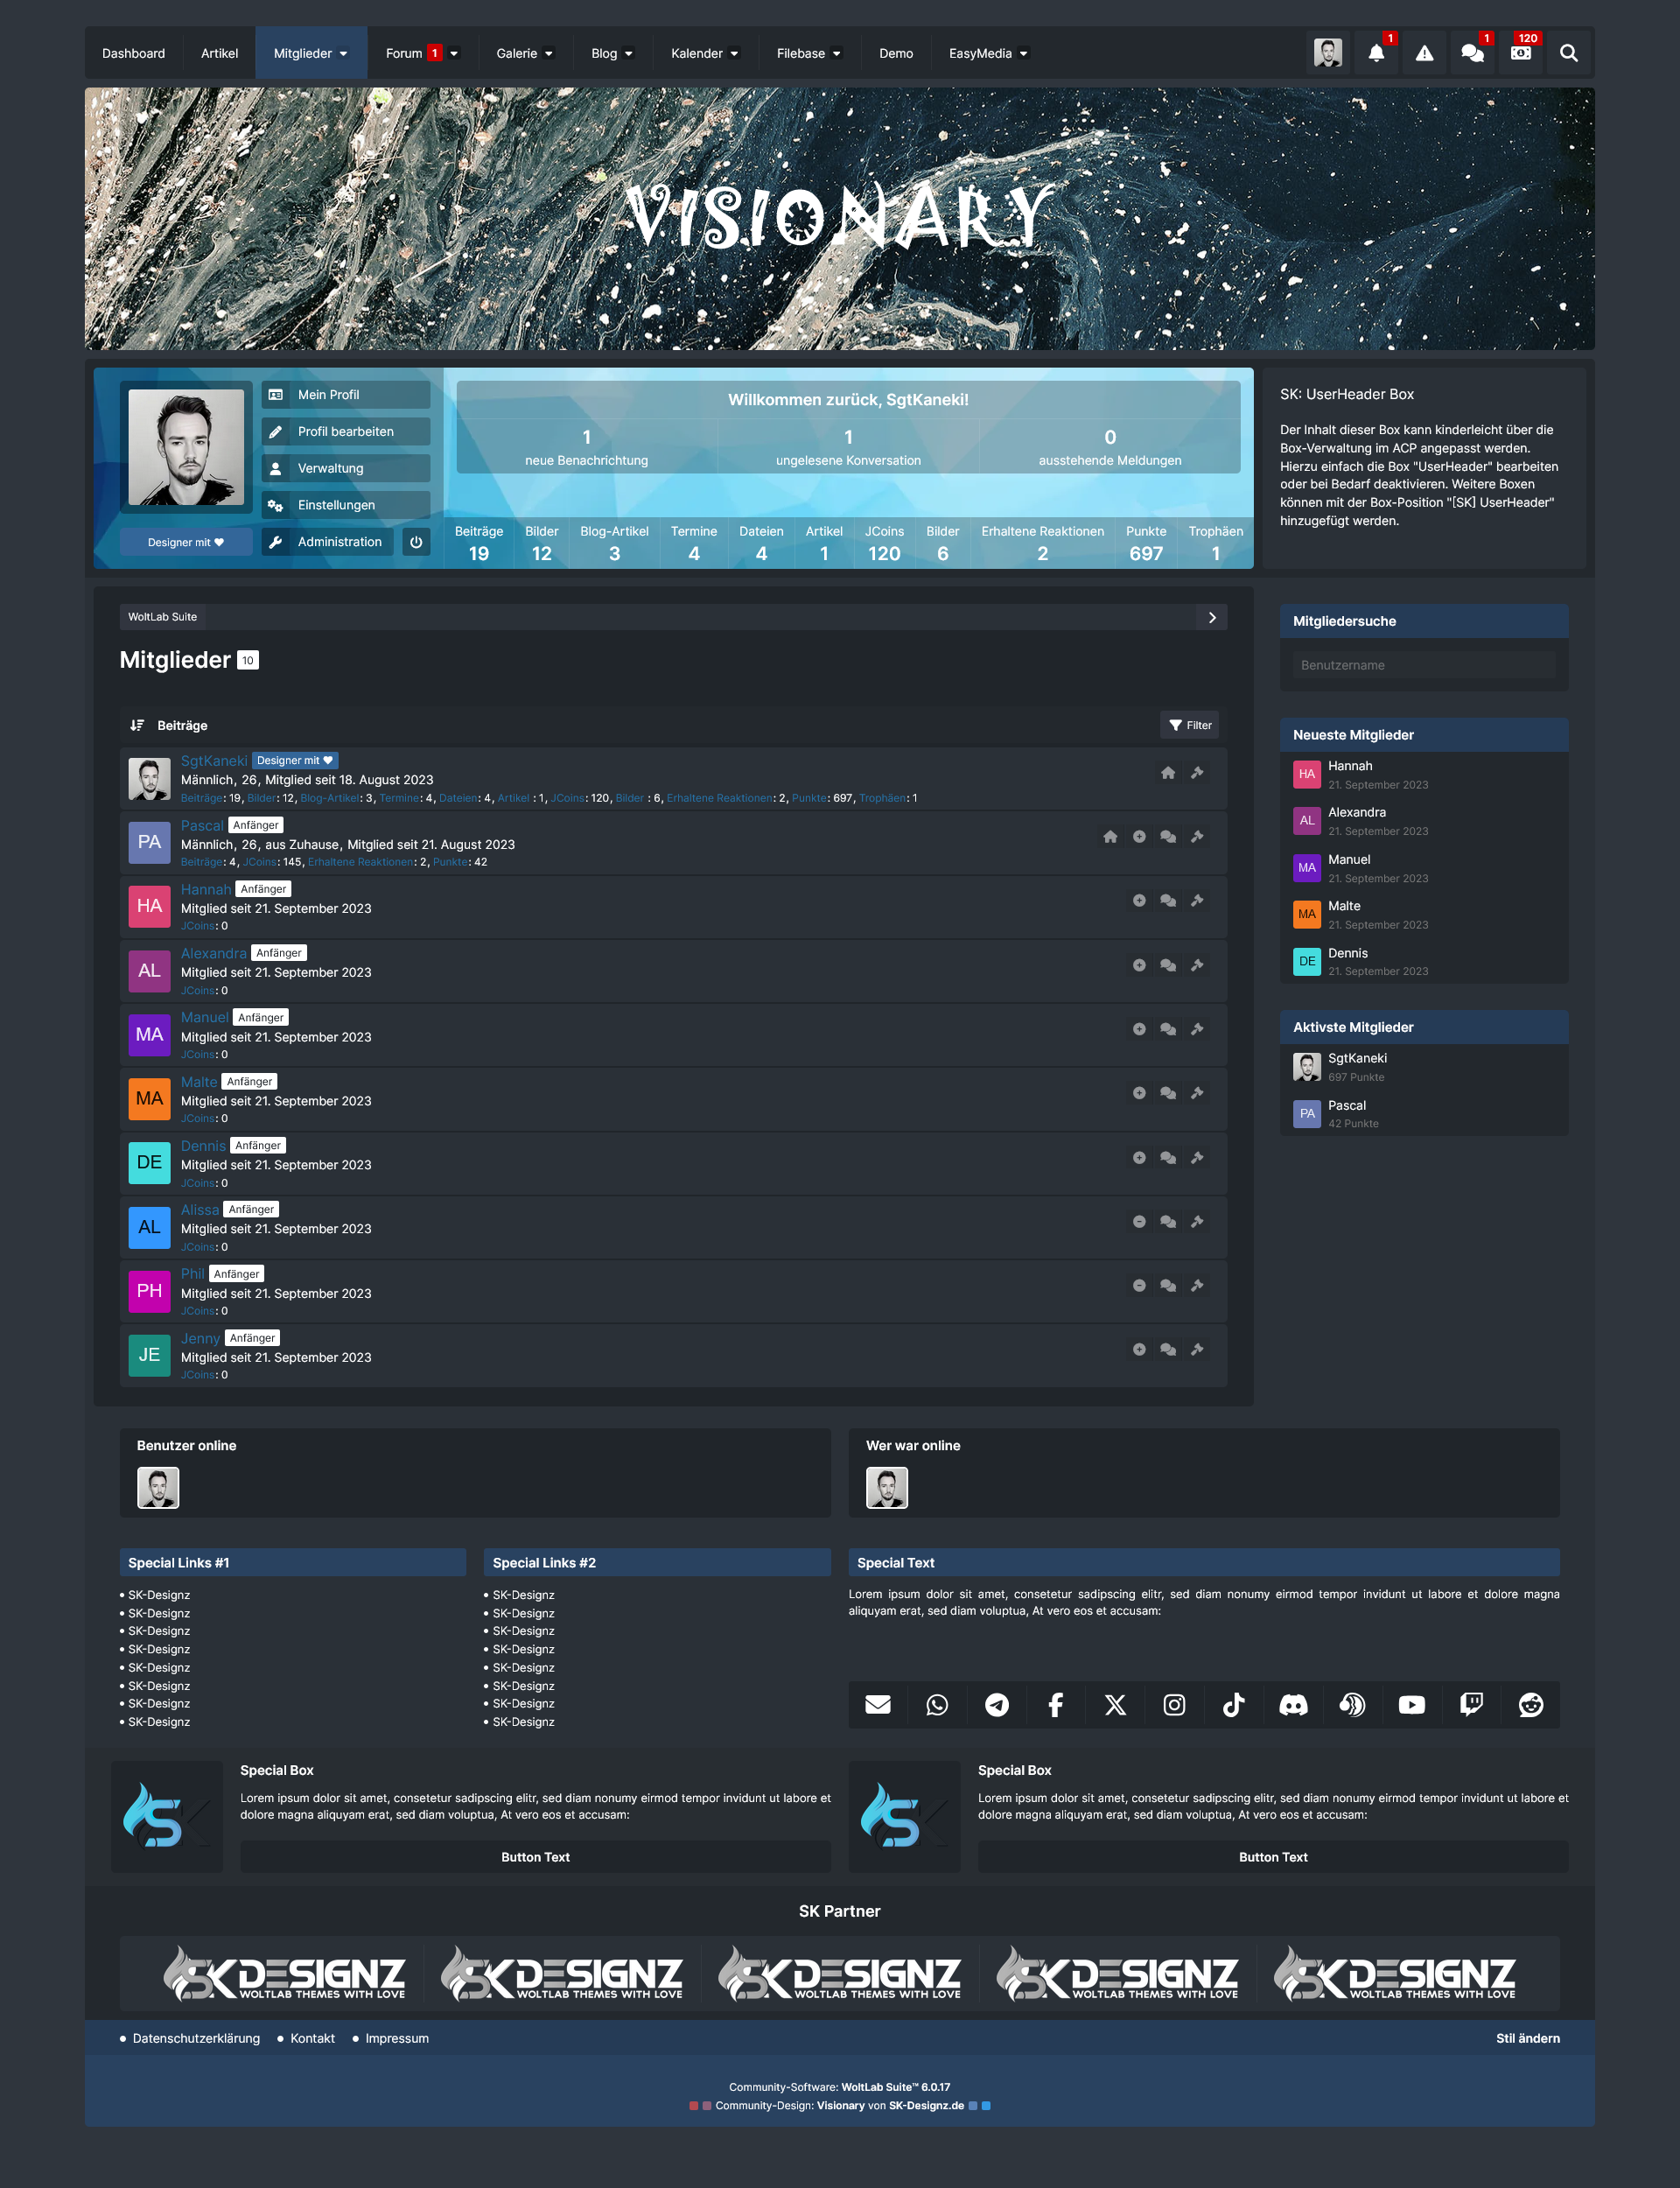Follow Hannah with the plus icon
1680x2188 pixels.
click(1139, 901)
